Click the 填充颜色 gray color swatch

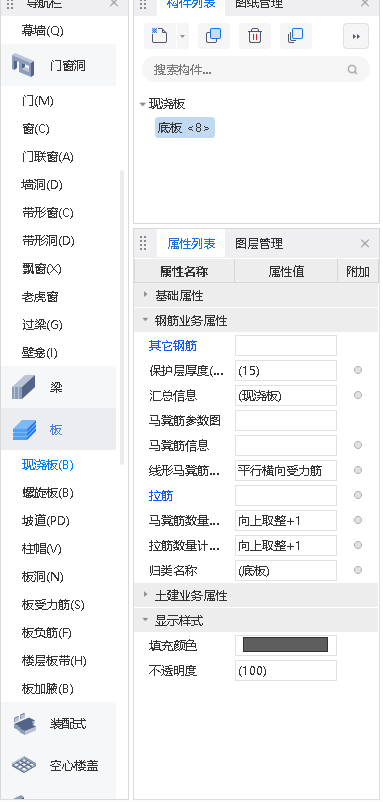(285, 644)
